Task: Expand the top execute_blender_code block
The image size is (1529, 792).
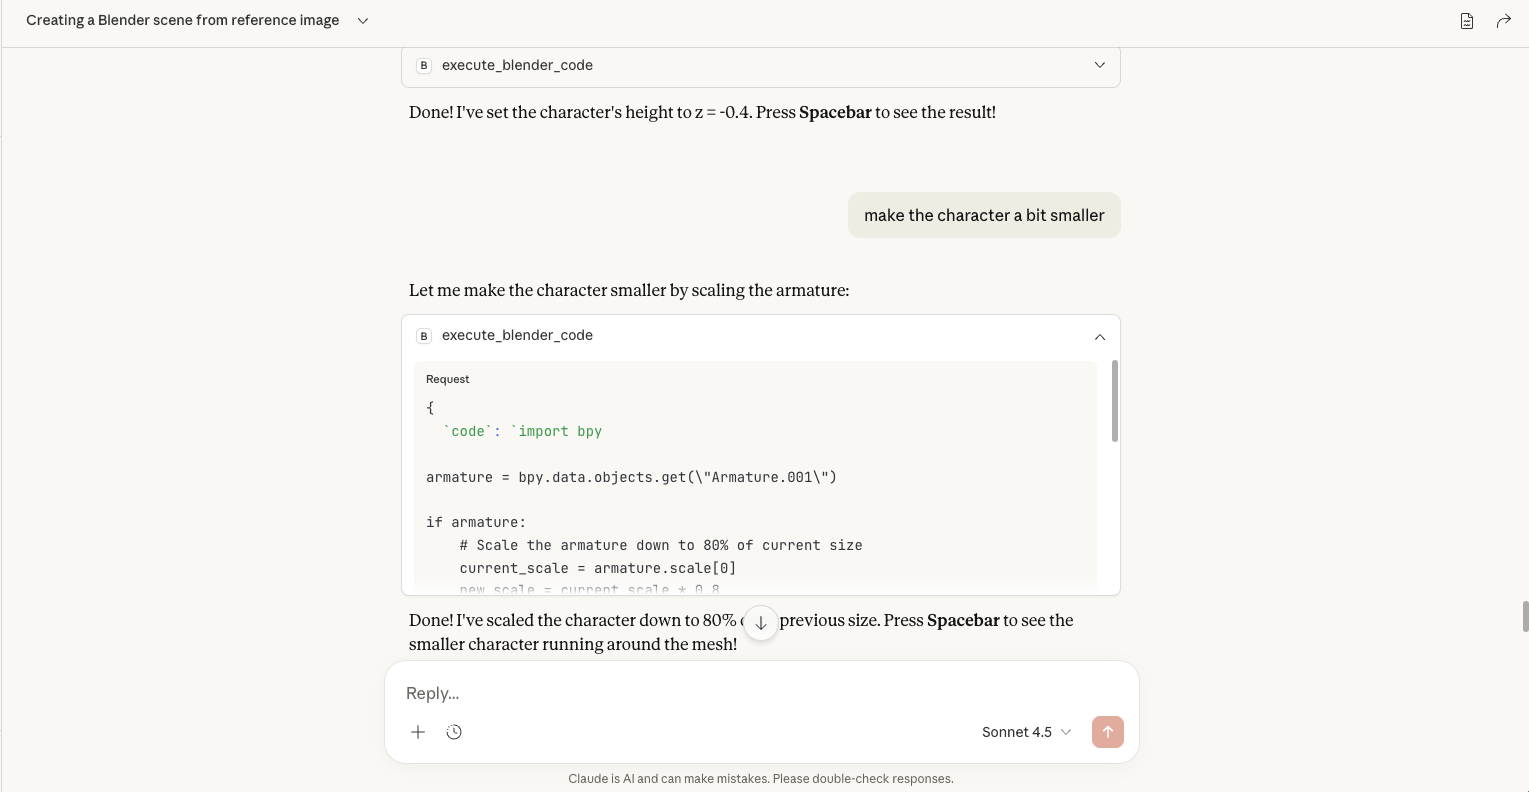Action: pyautogui.click(x=1099, y=66)
